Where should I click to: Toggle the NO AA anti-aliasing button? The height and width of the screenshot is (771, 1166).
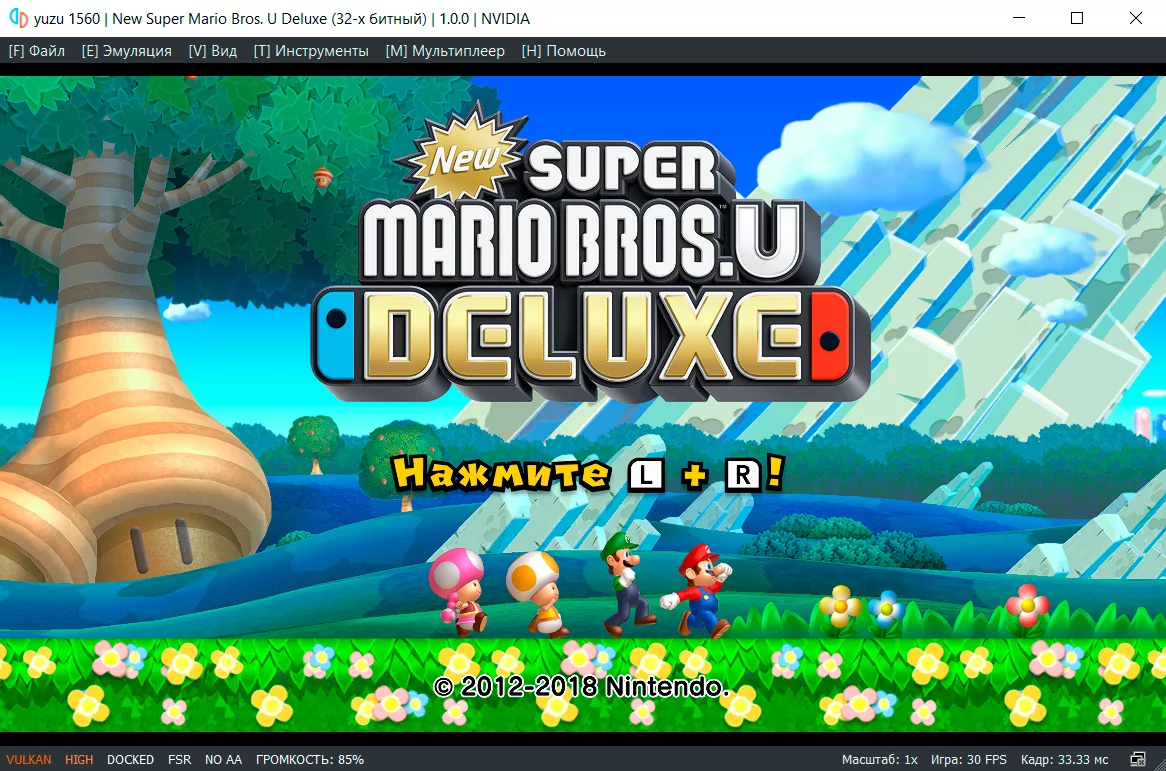click(223, 759)
